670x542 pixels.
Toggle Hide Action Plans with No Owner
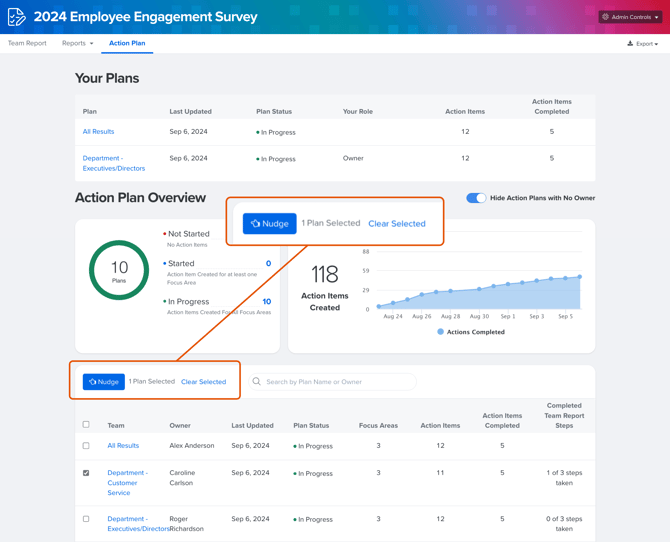476,198
